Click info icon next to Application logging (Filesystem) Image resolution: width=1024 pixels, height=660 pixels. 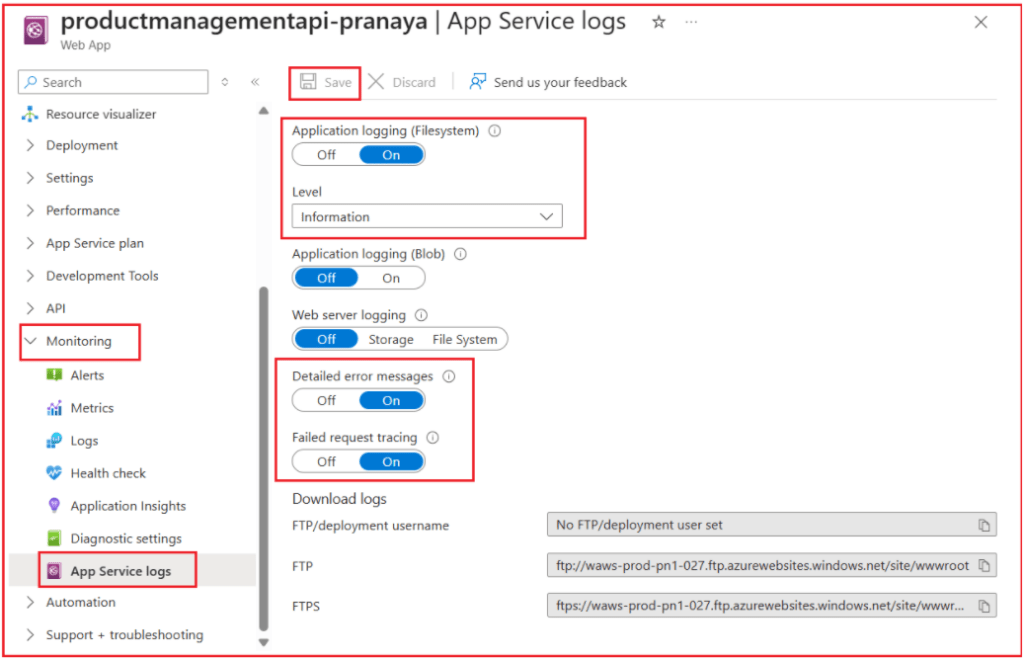(x=495, y=131)
